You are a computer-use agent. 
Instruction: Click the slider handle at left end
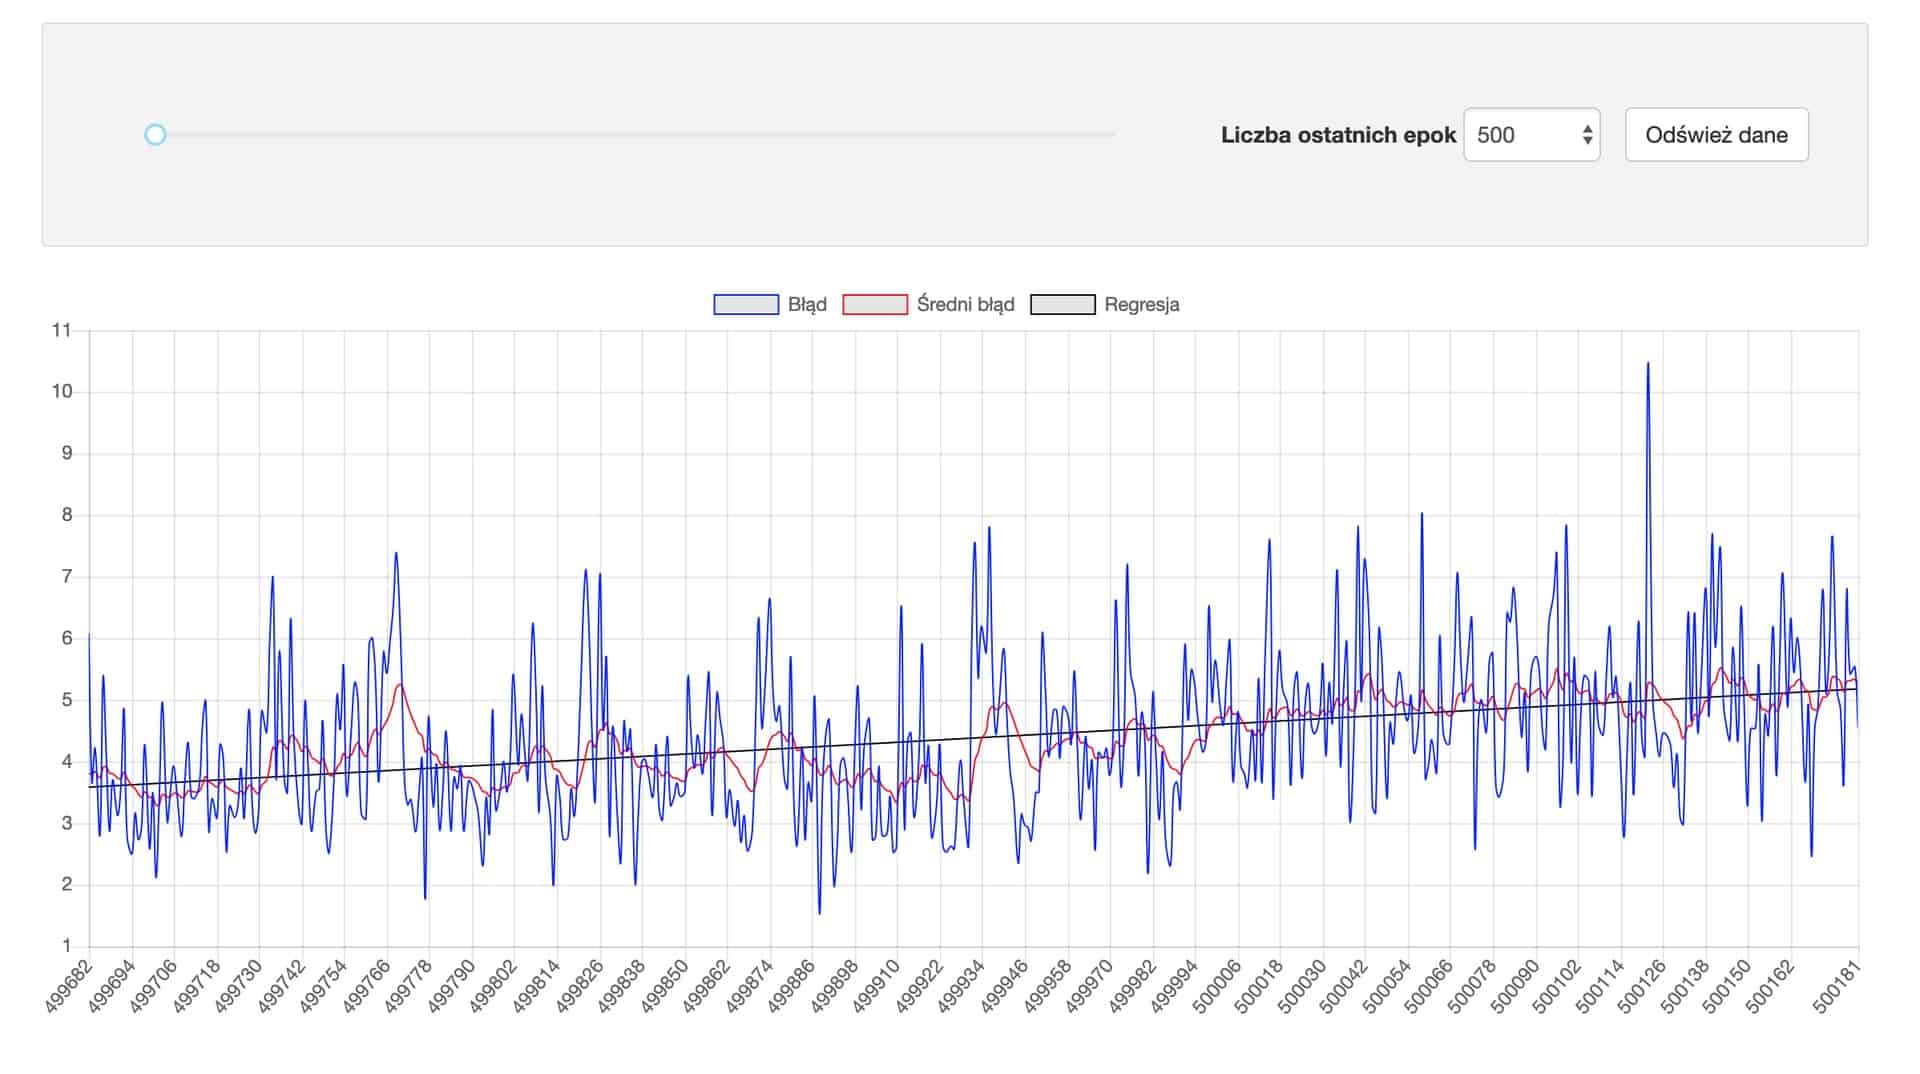155,135
